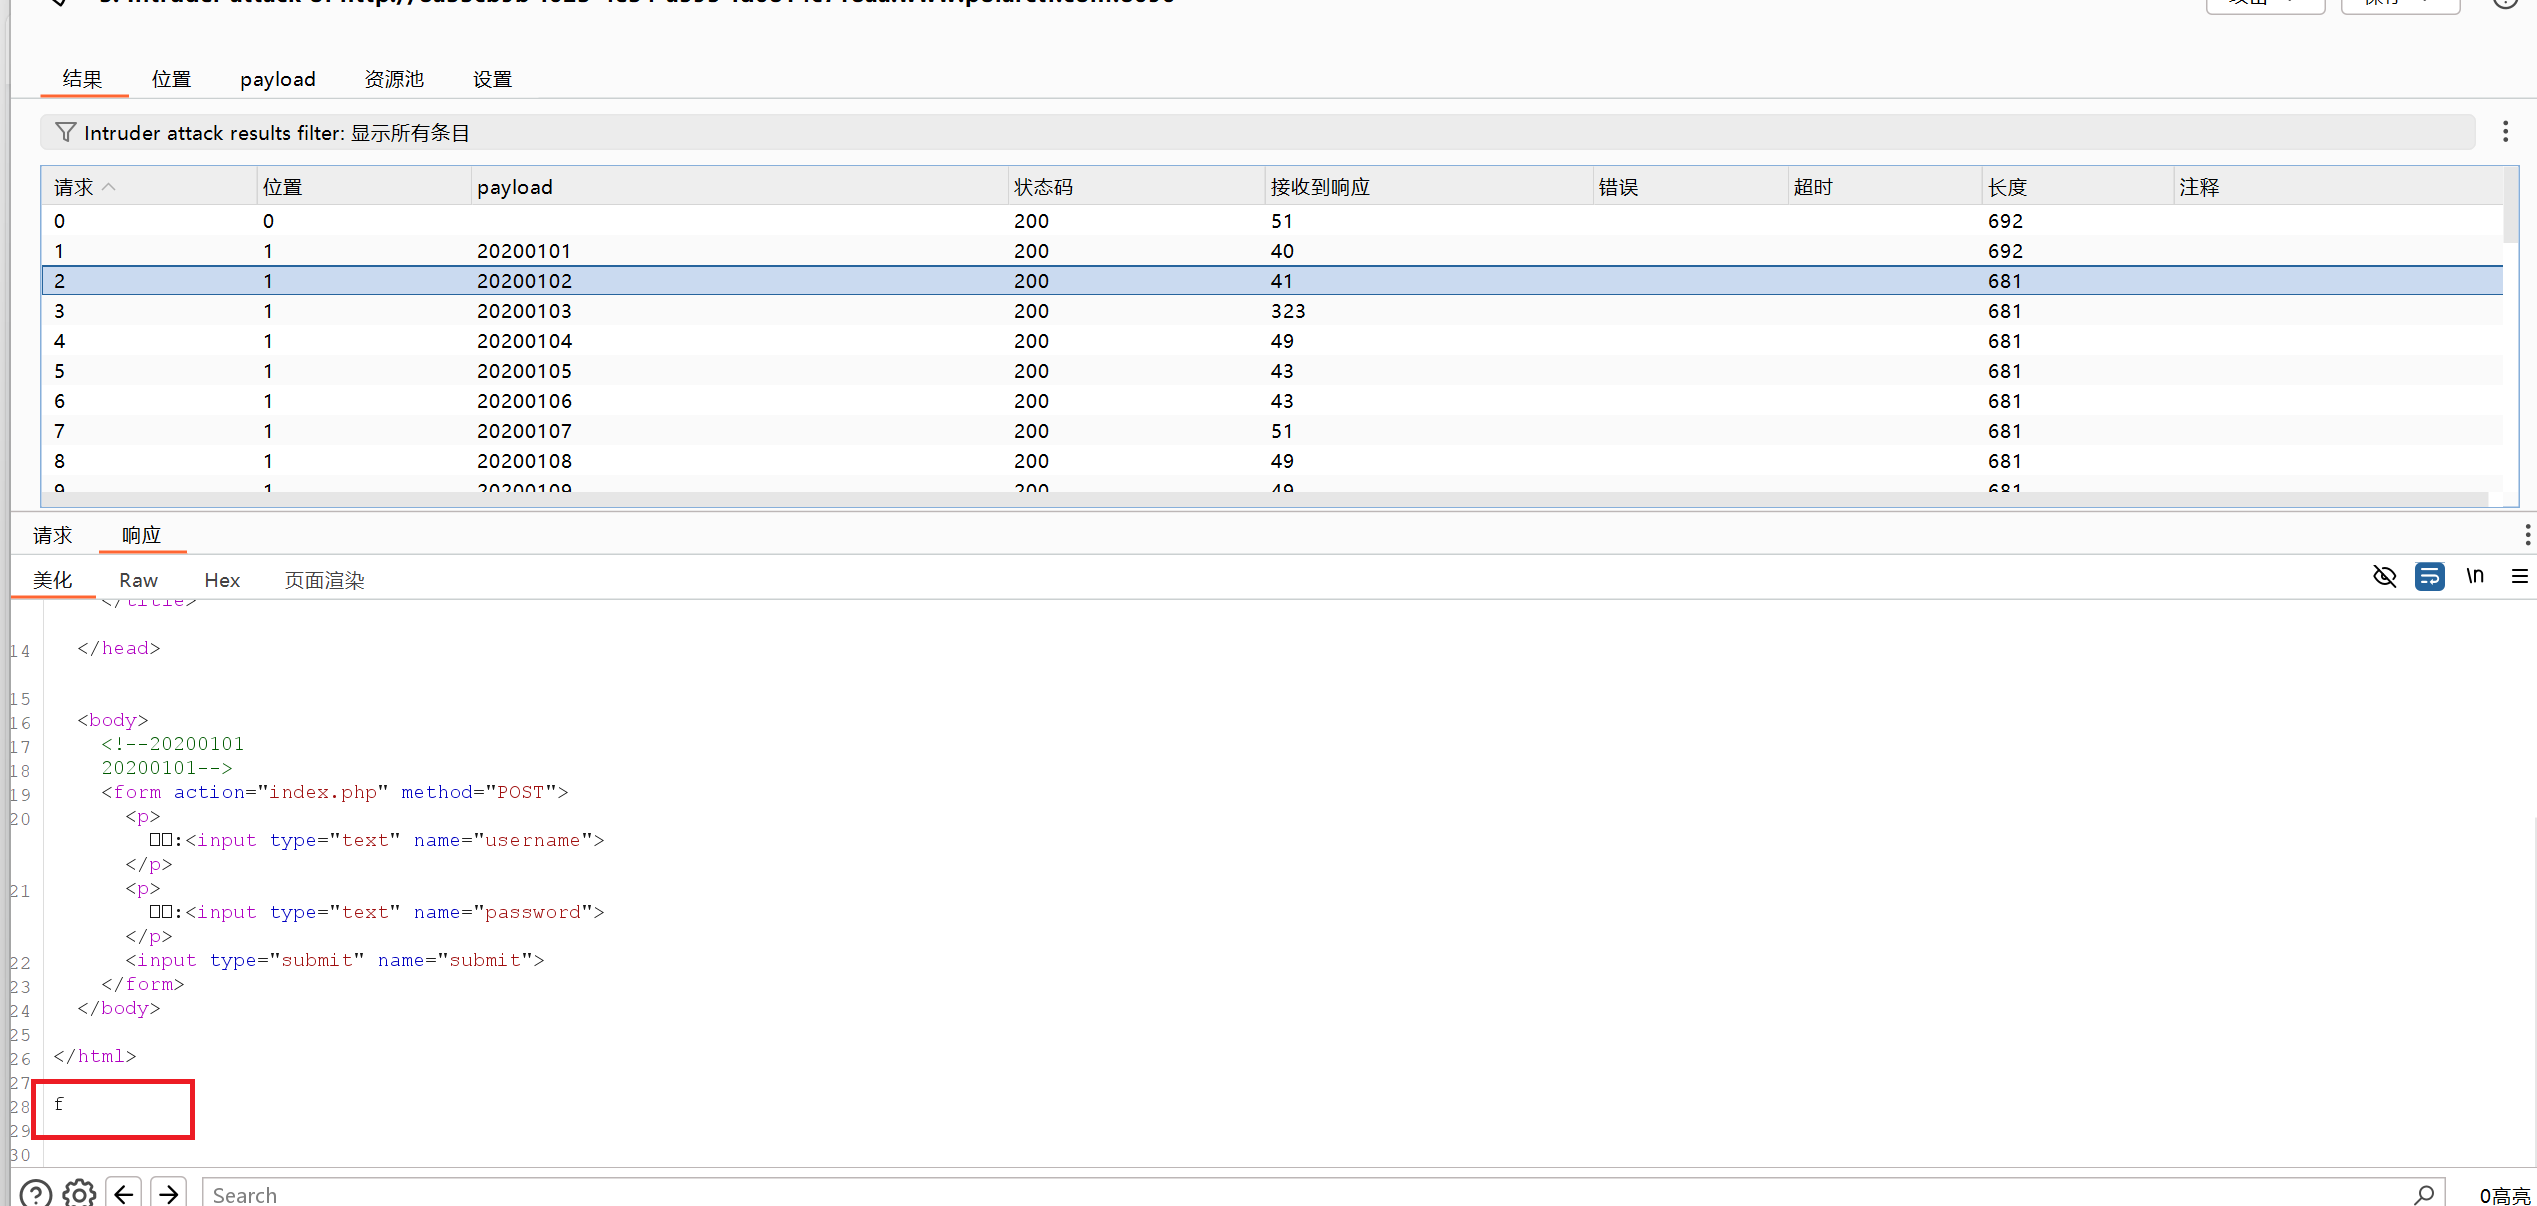Viewport: 2537px width, 1206px height.
Task: Go to next search match arrow
Action: (x=169, y=1194)
